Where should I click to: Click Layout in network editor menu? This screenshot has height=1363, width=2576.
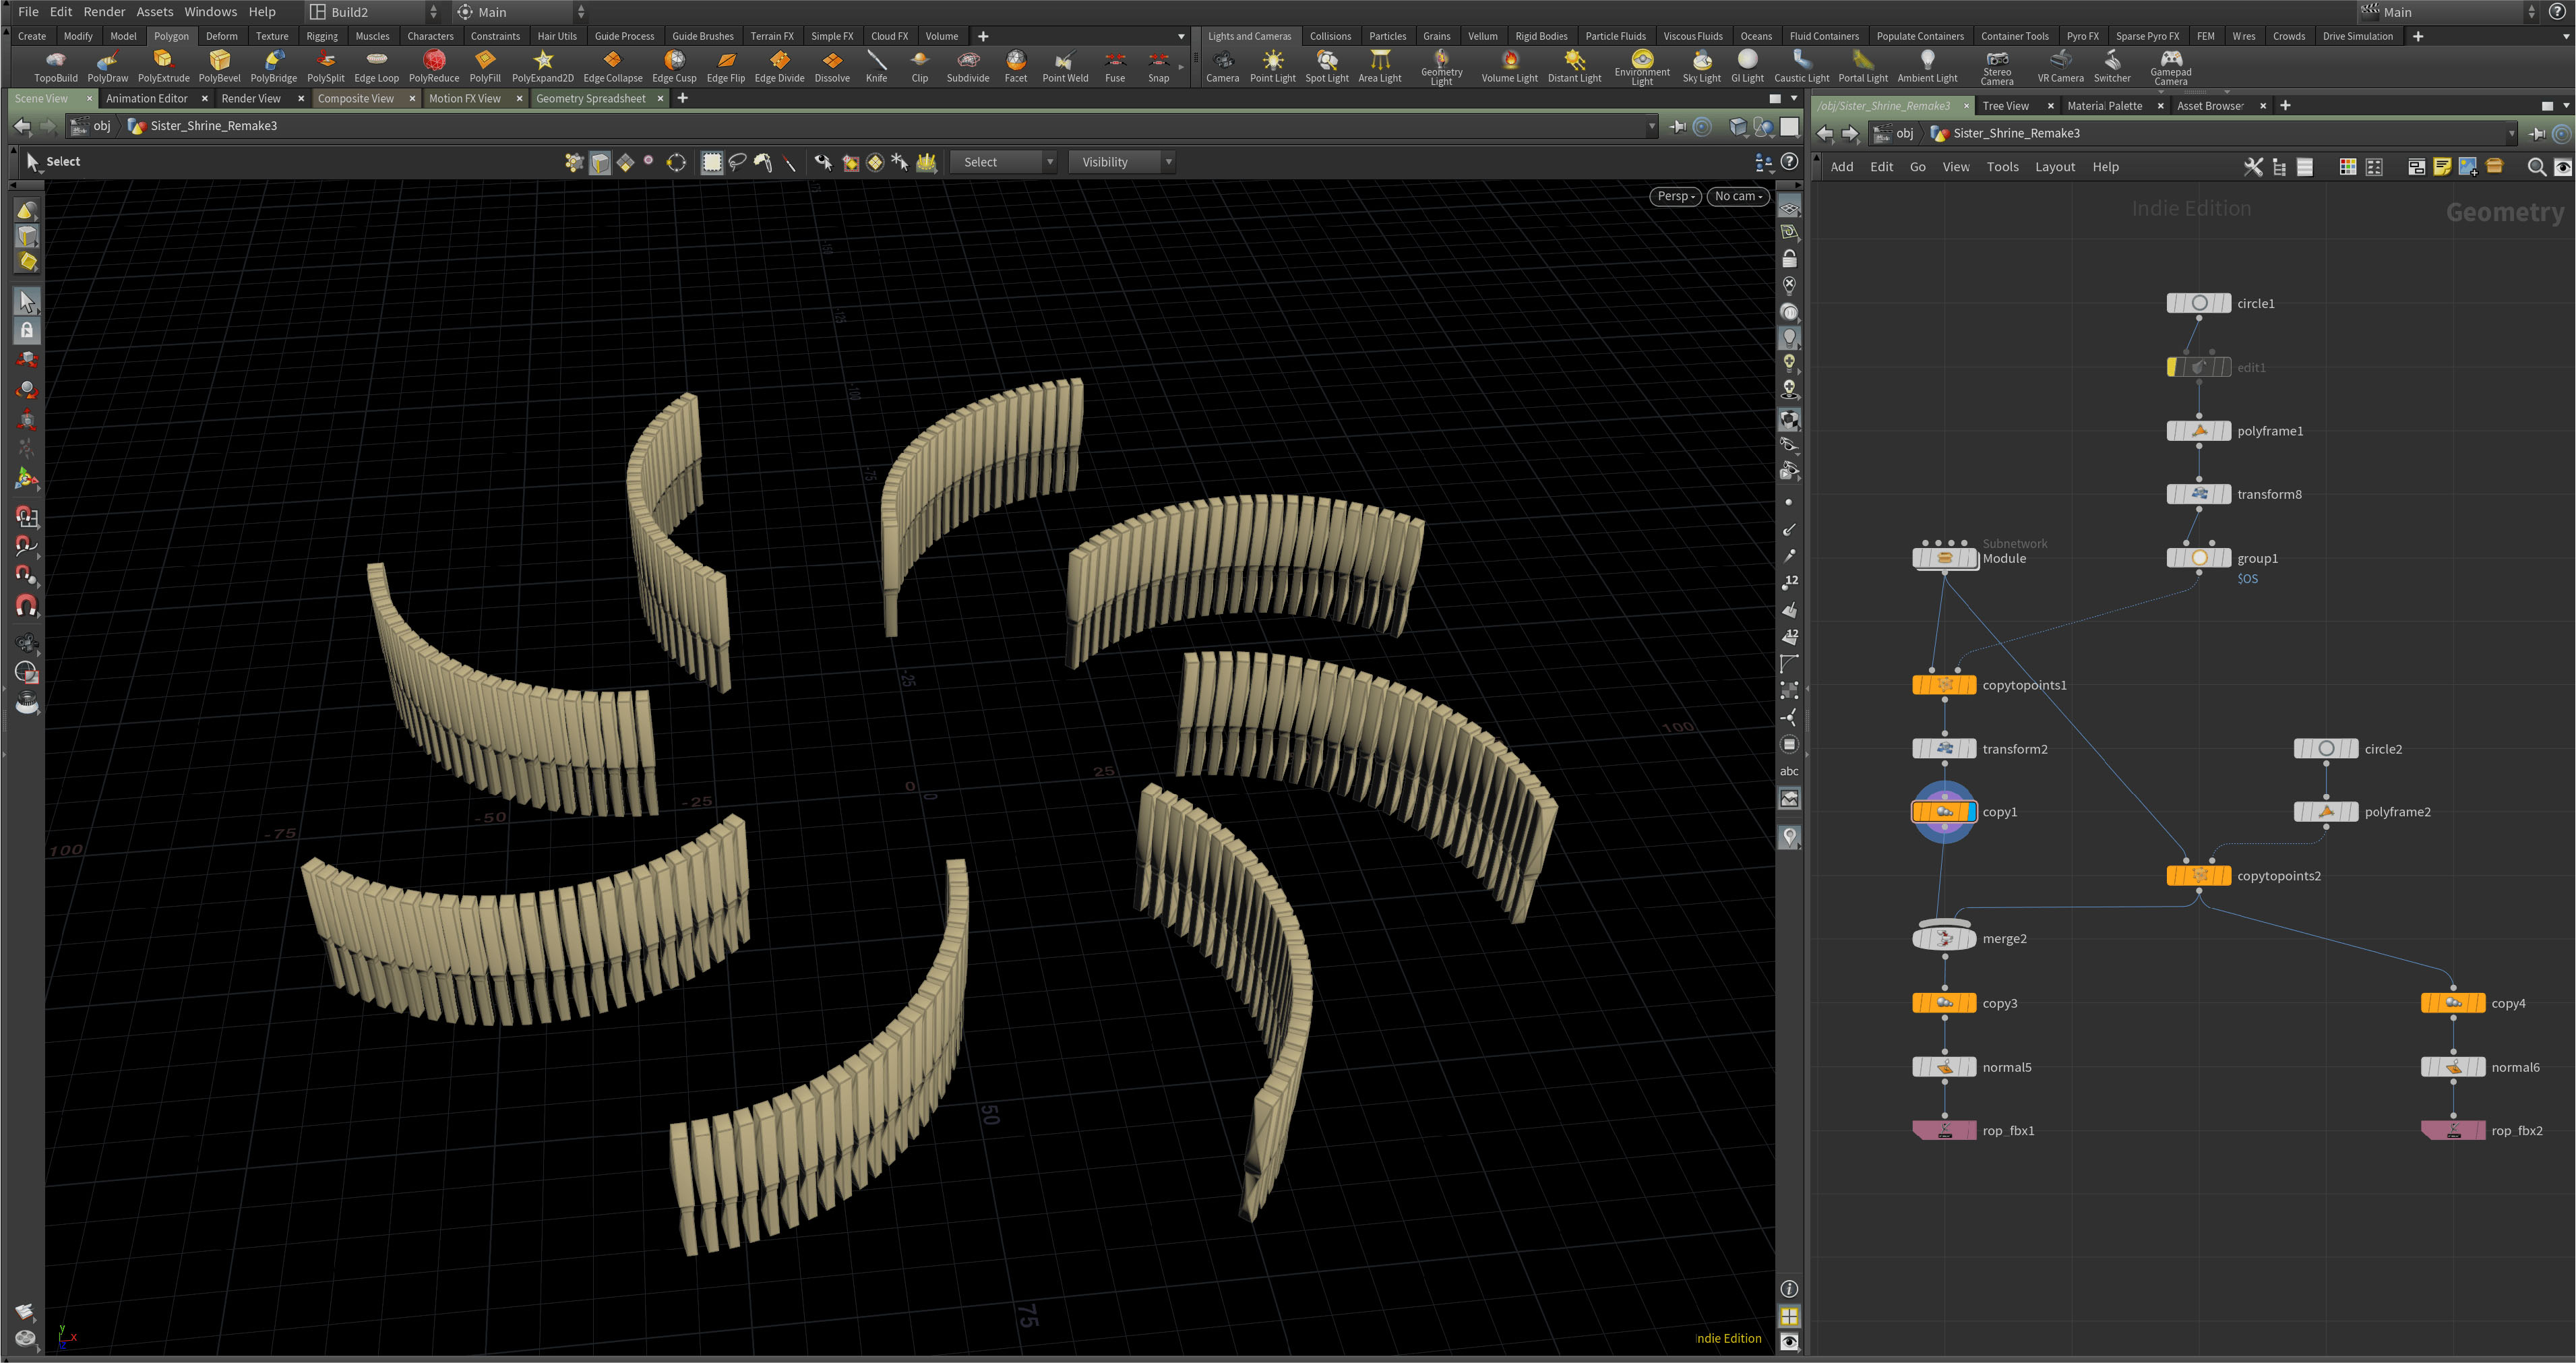pyautogui.click(x=2054, y=167)
